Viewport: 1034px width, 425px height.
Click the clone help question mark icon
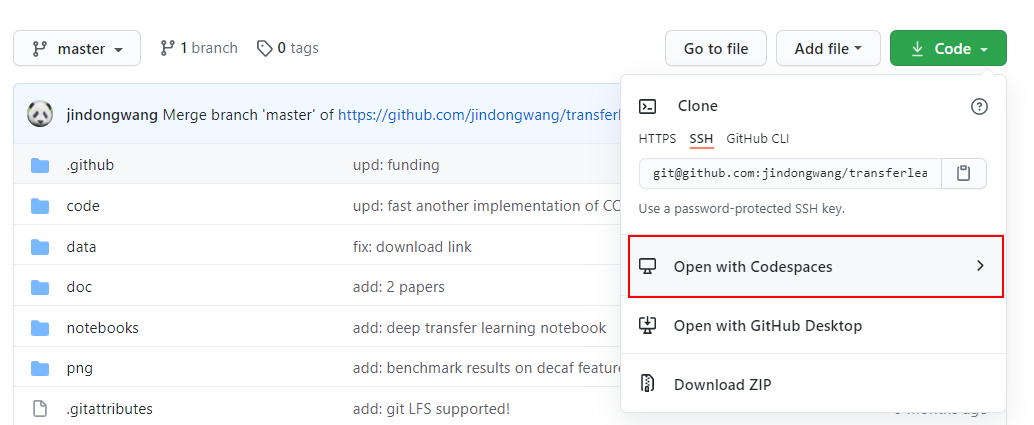tap(979, 106)
